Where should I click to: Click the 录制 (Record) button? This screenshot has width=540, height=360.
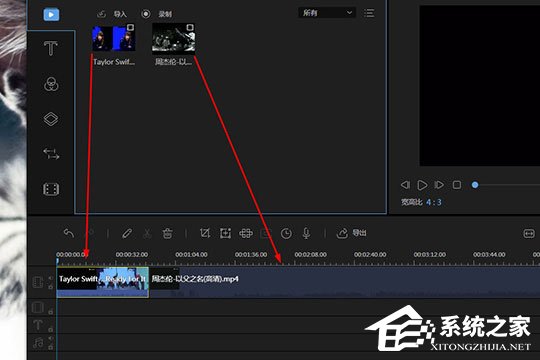coord(157,14)
